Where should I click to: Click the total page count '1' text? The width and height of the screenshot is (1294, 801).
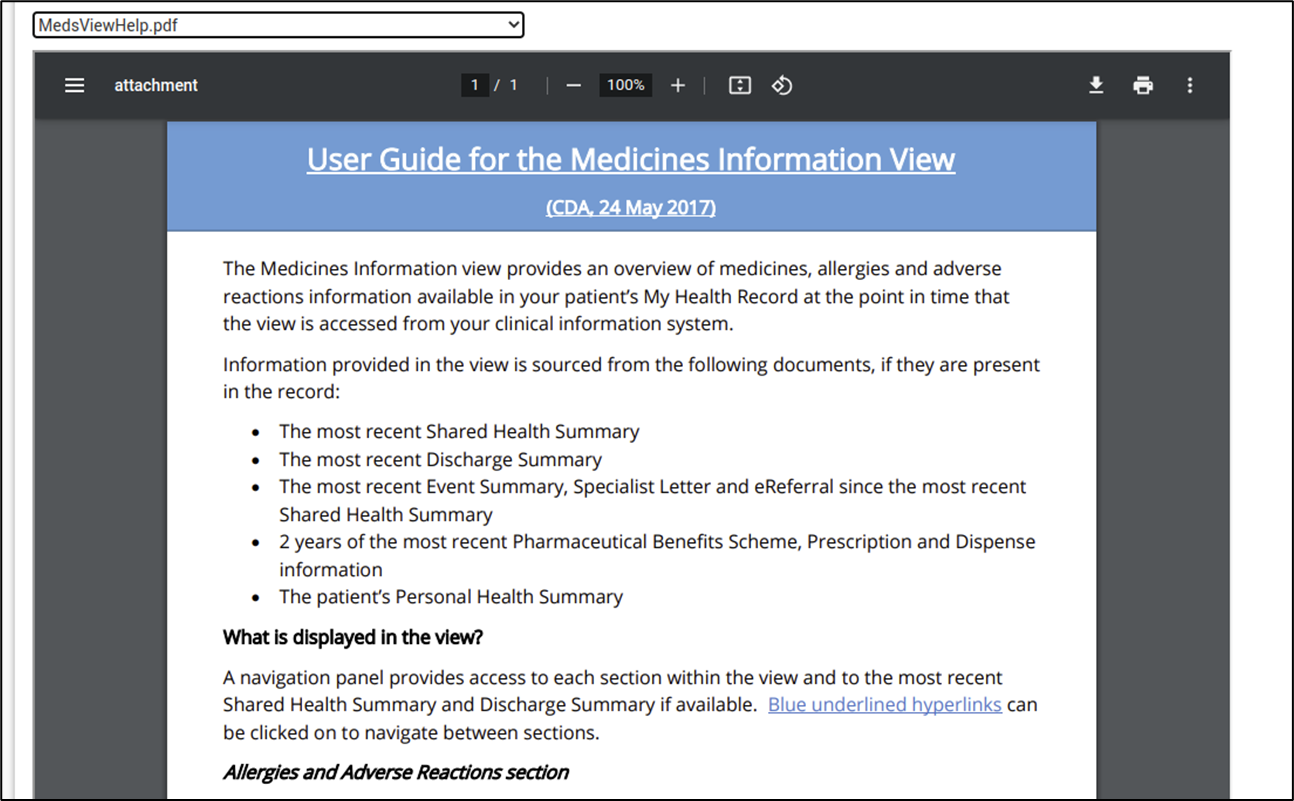click(x=514, y=86)
